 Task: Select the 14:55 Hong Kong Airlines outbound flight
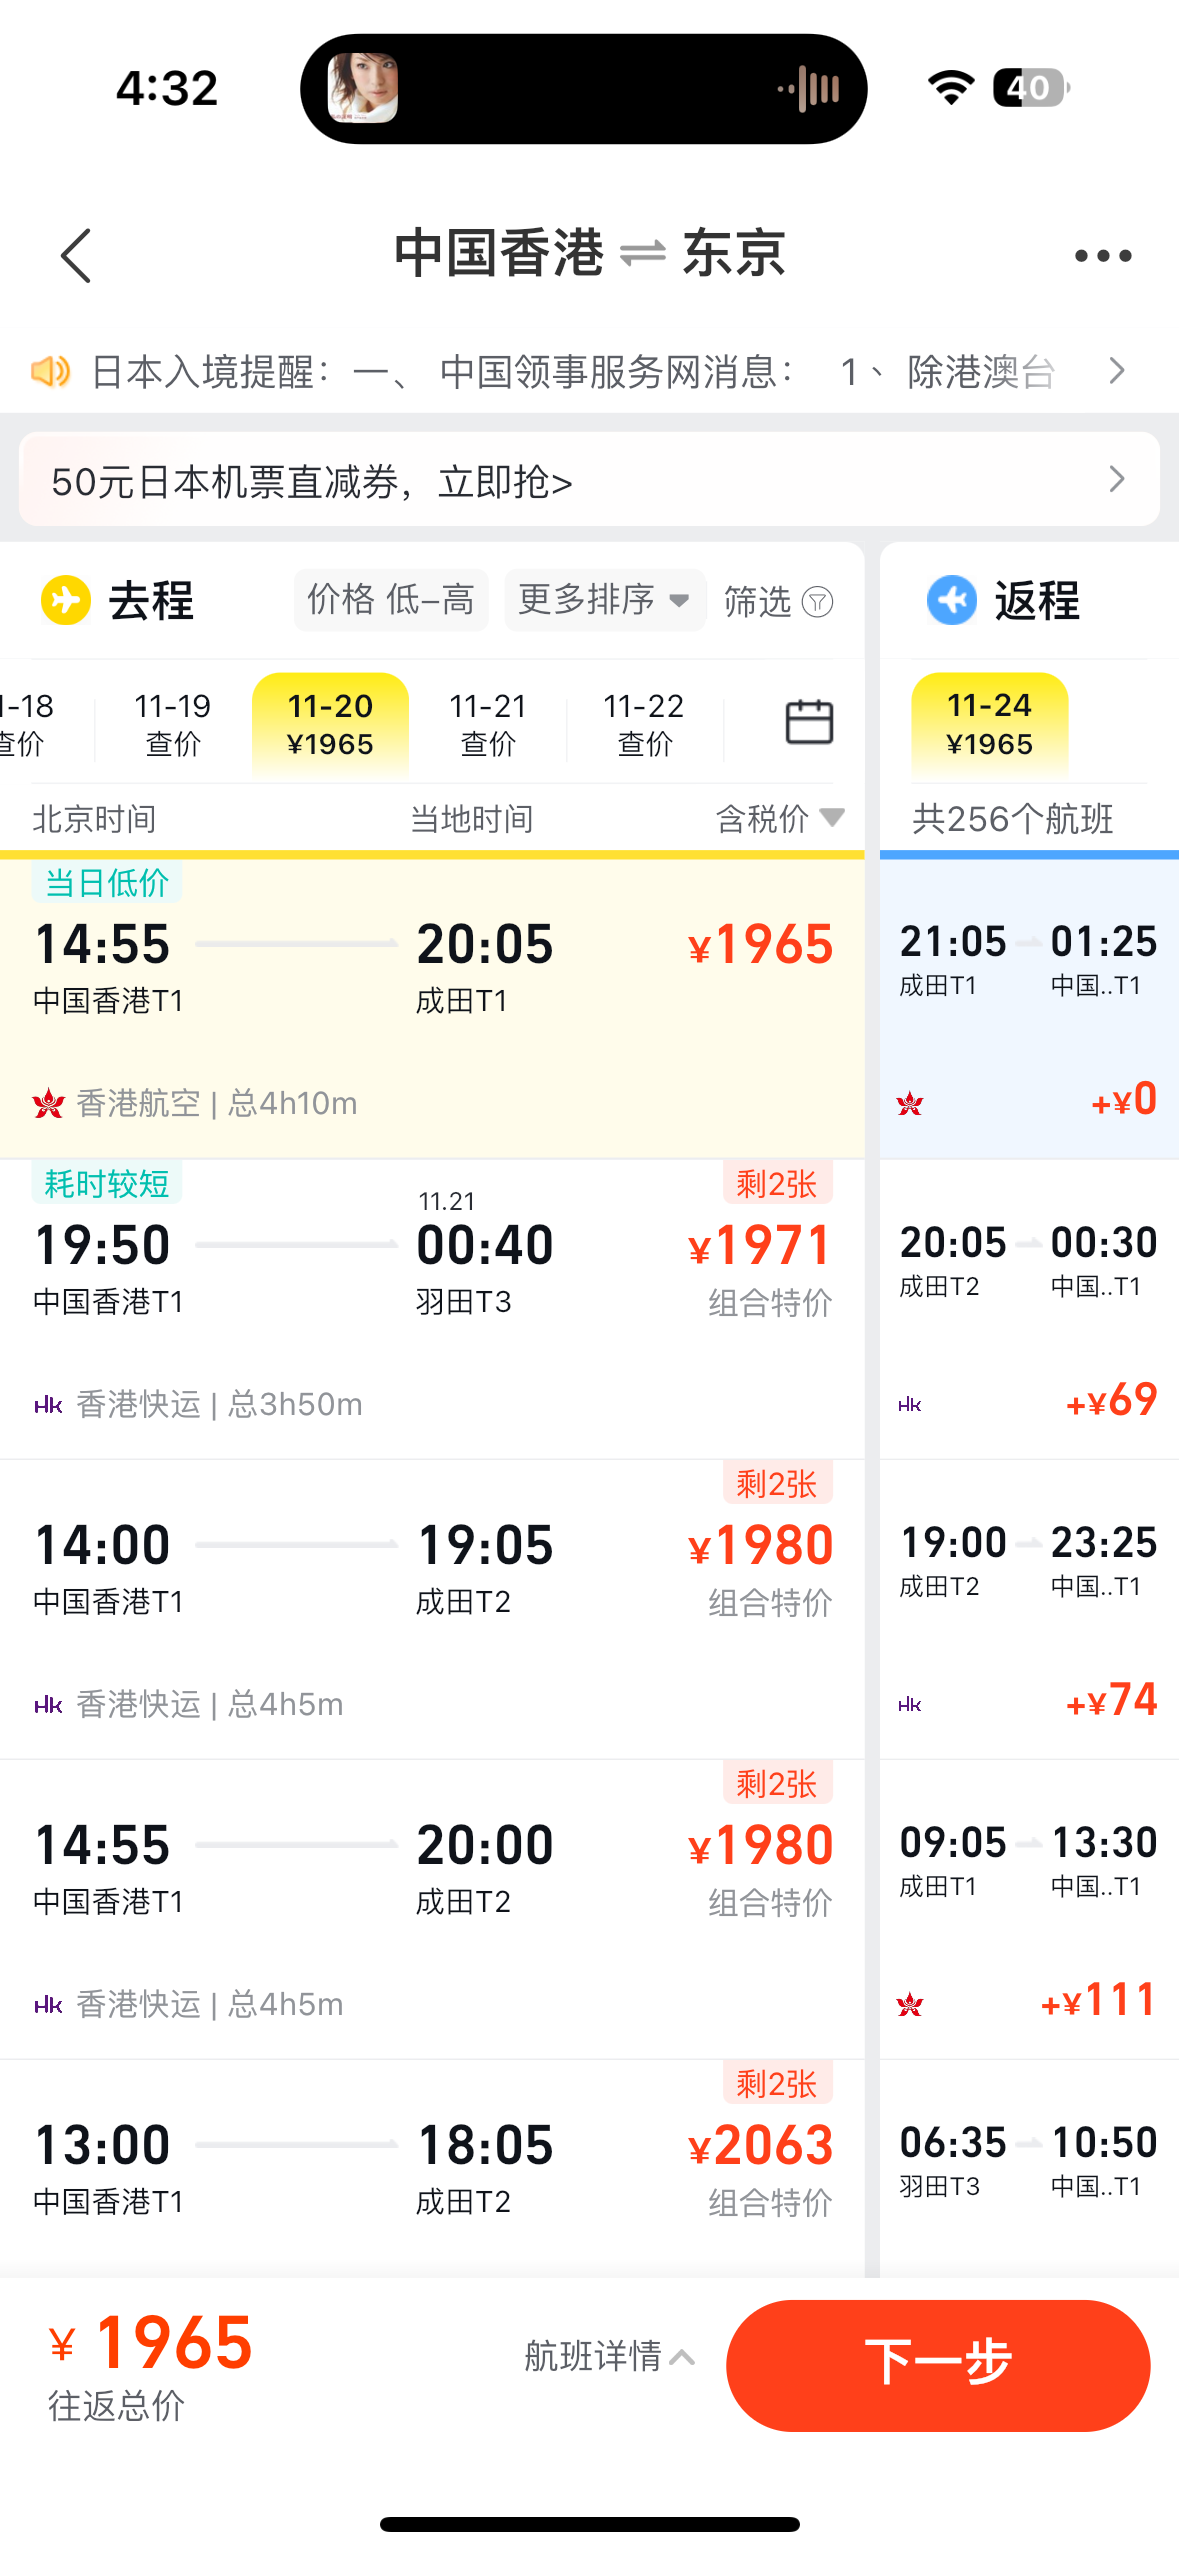tap(432, 1007)
